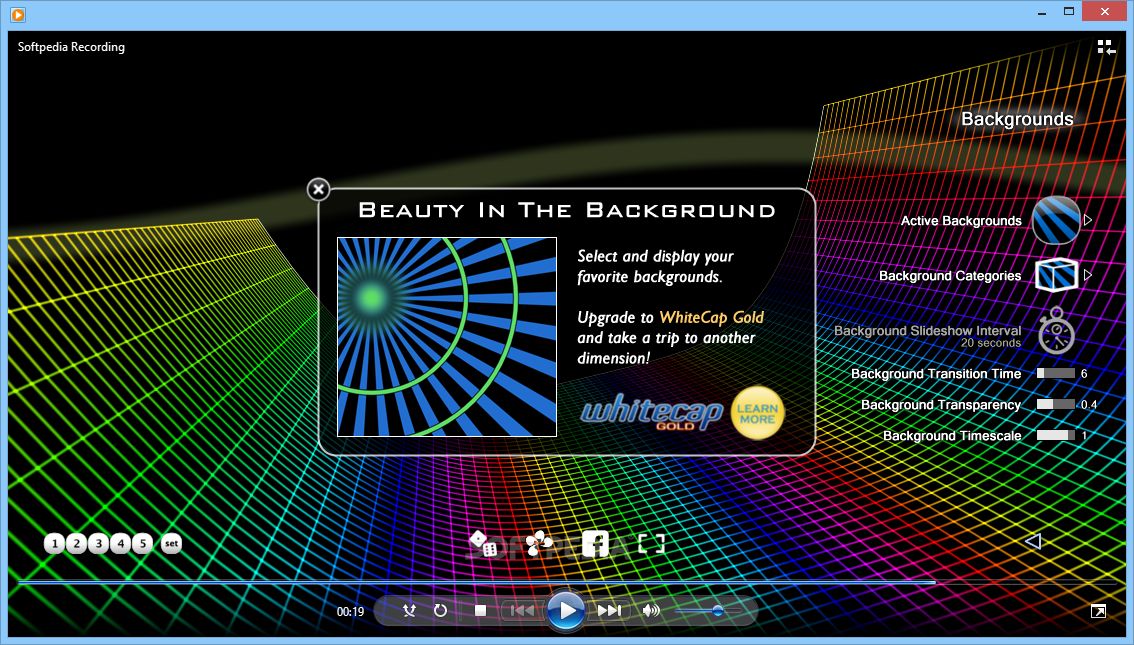Click the volume slider

pos(709,611)
